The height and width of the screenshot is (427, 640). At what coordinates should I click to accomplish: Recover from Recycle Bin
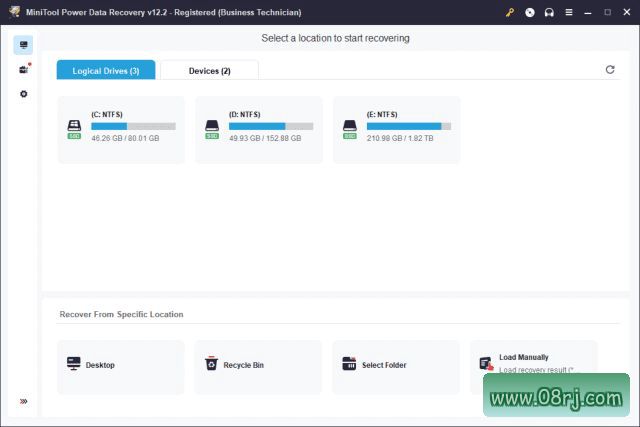tap(258, 367)
